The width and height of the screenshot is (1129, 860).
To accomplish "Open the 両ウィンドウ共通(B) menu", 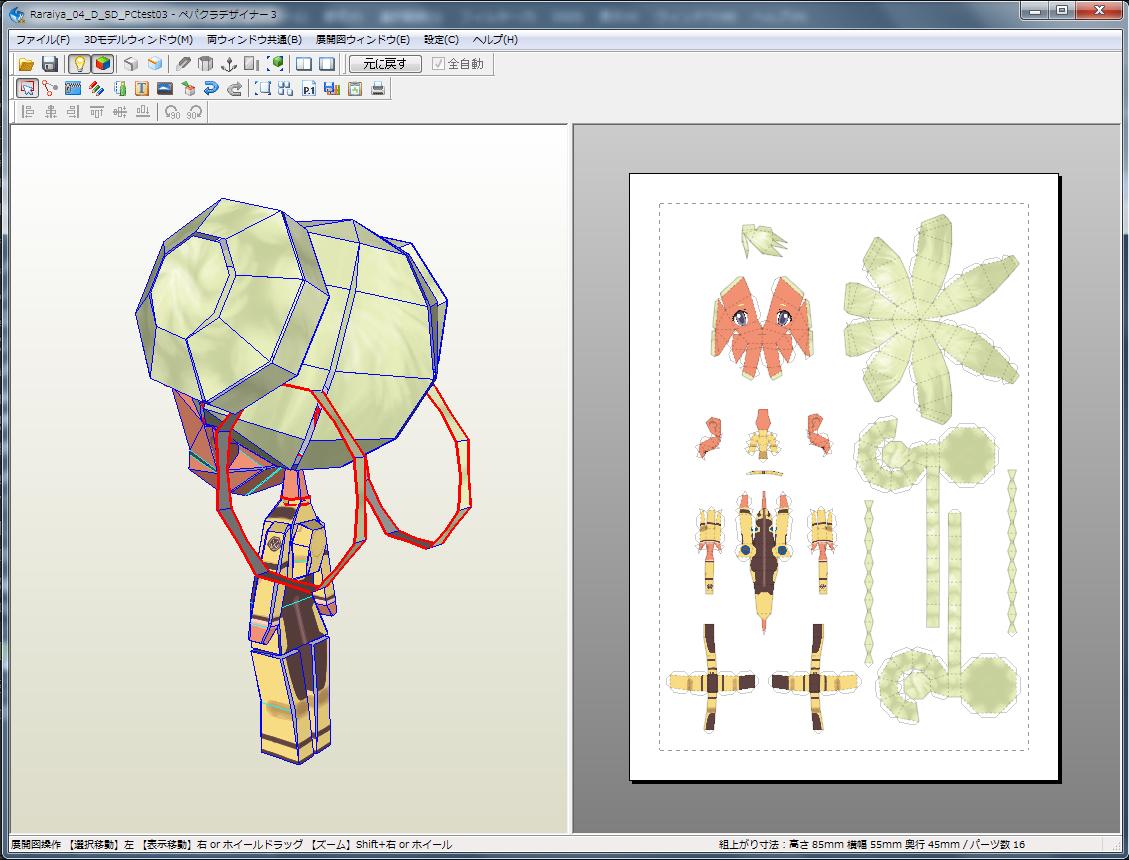I will click(x=254, y=40).
